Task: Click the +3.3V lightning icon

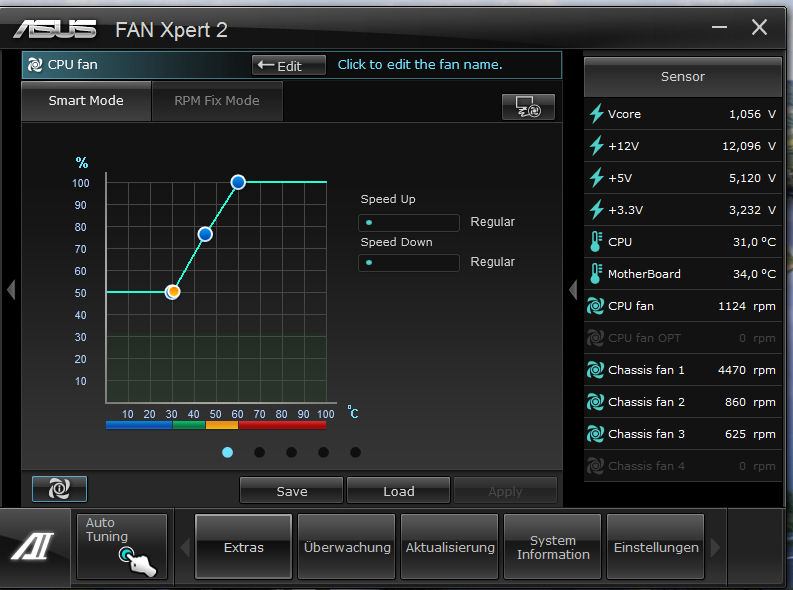Action: click(x=597, y=210)
